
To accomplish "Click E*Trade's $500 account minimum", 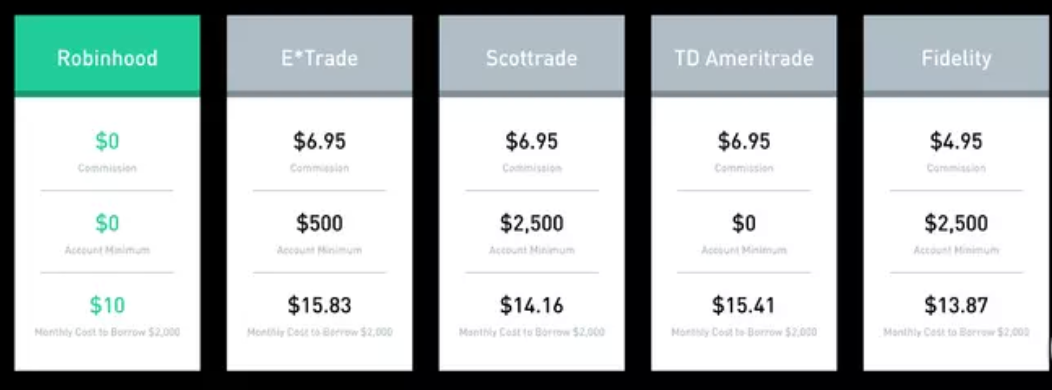I will [319, 224].
